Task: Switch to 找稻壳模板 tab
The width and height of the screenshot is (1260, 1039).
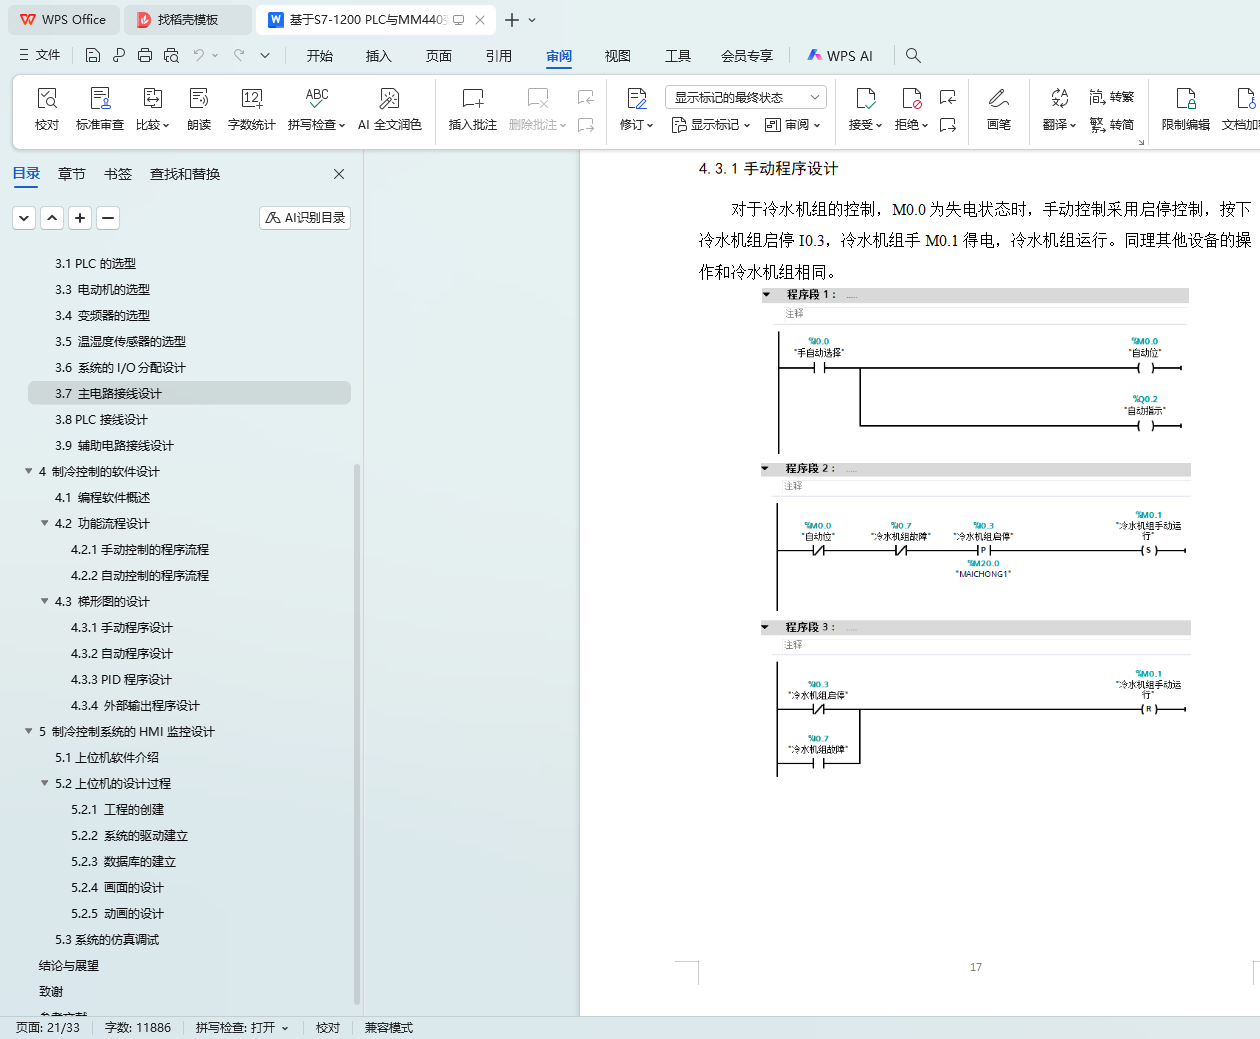Action: tap(188, 20)
